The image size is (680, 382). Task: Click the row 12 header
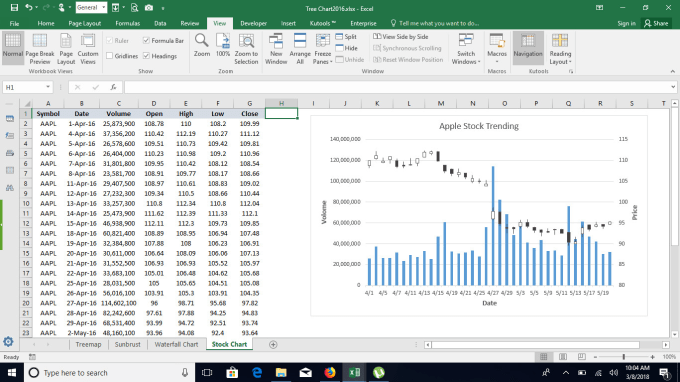(x=26, y=223)
